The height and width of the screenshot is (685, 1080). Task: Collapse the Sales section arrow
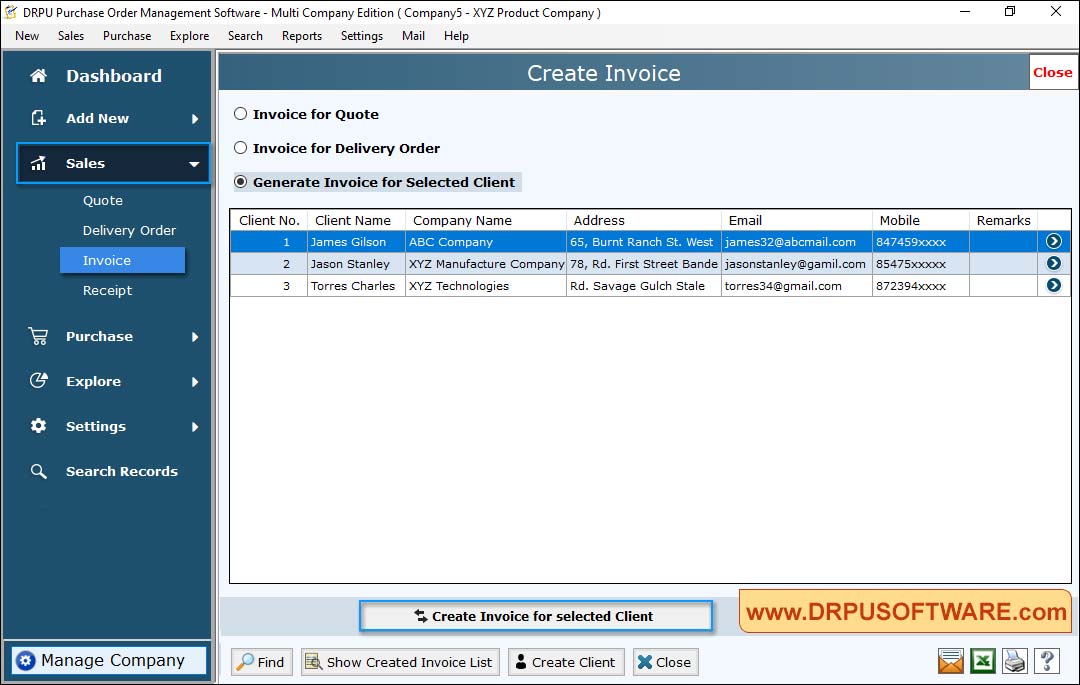tap(194, 164)
